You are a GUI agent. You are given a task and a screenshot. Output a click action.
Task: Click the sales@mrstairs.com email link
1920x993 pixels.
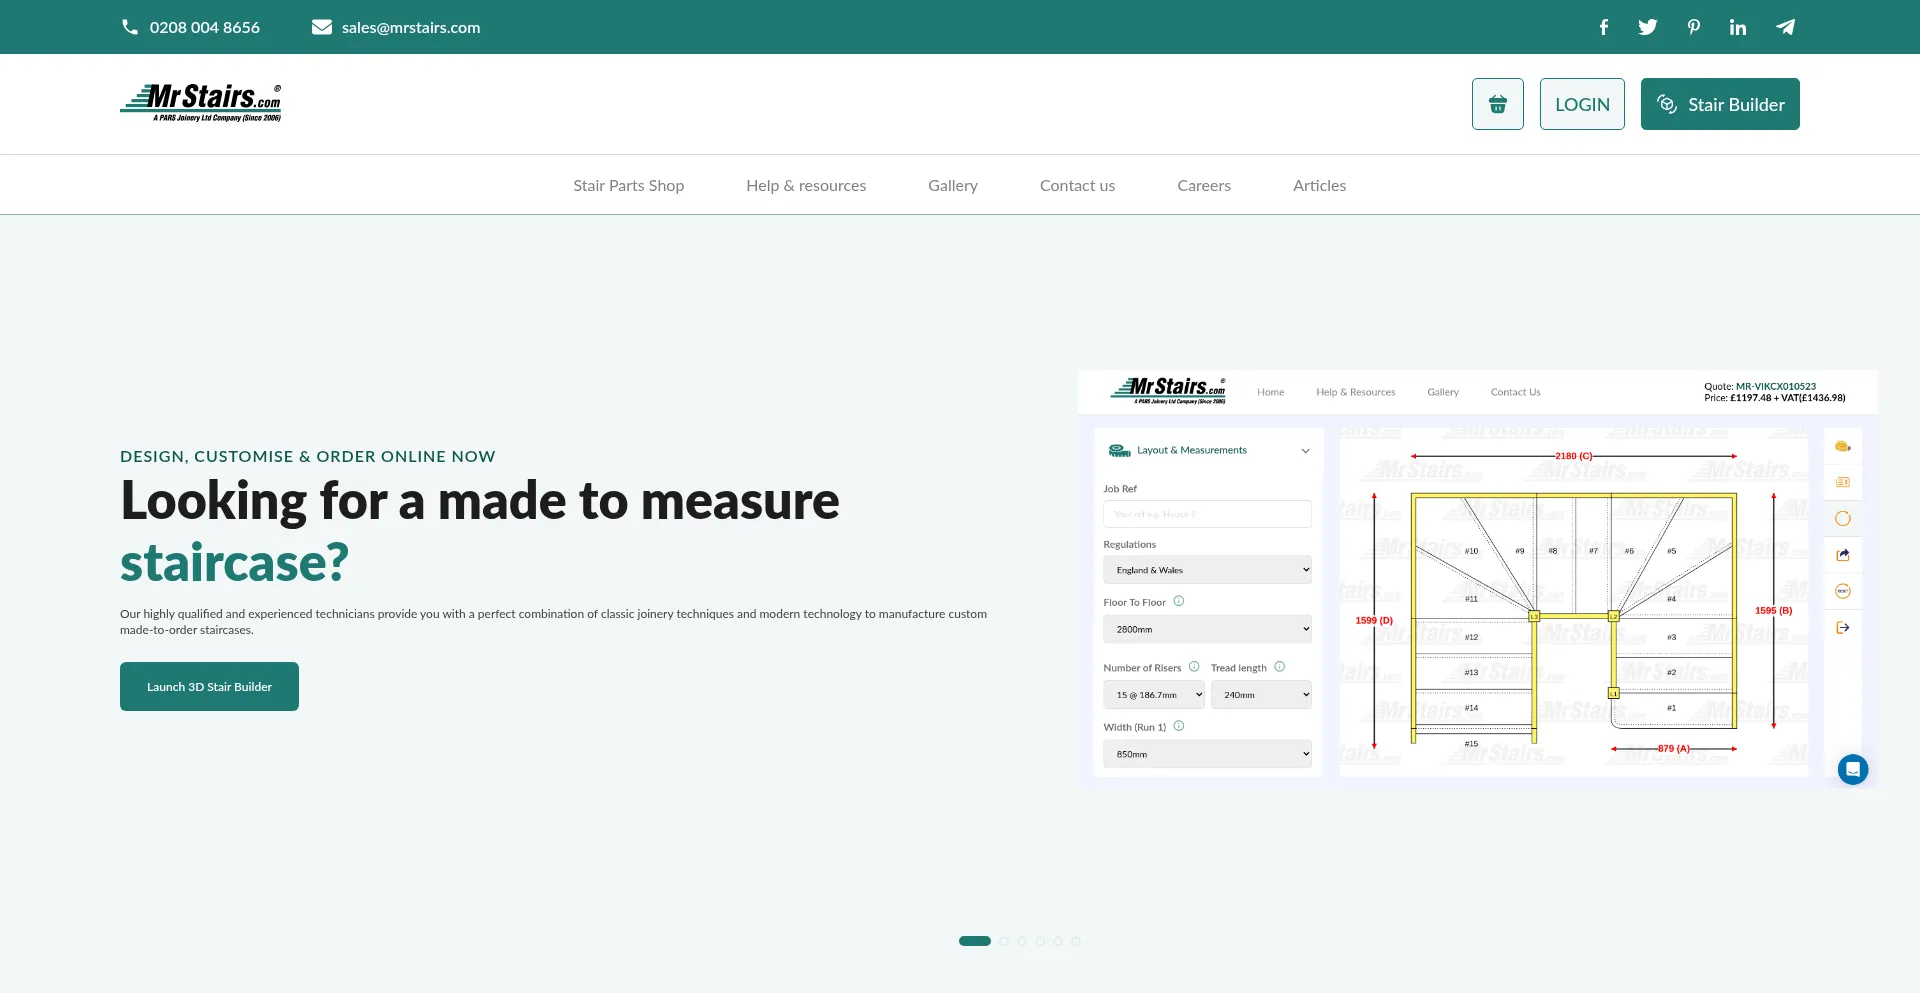pos(410,27)
